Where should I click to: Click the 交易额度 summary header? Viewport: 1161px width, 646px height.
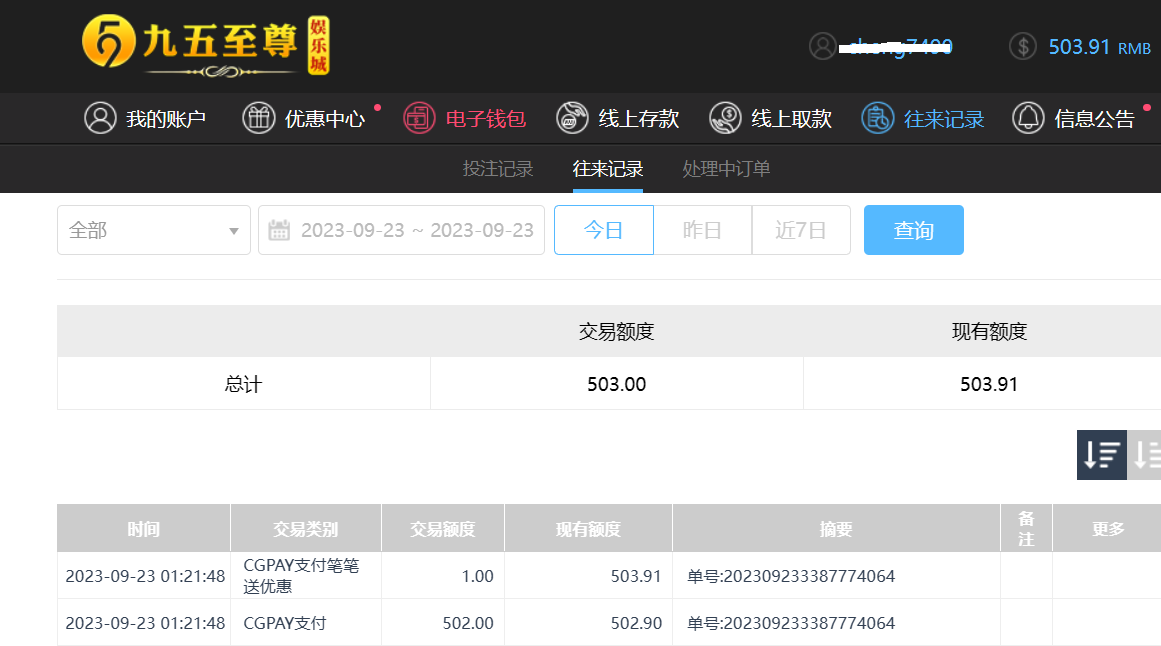tap(617, 331)
